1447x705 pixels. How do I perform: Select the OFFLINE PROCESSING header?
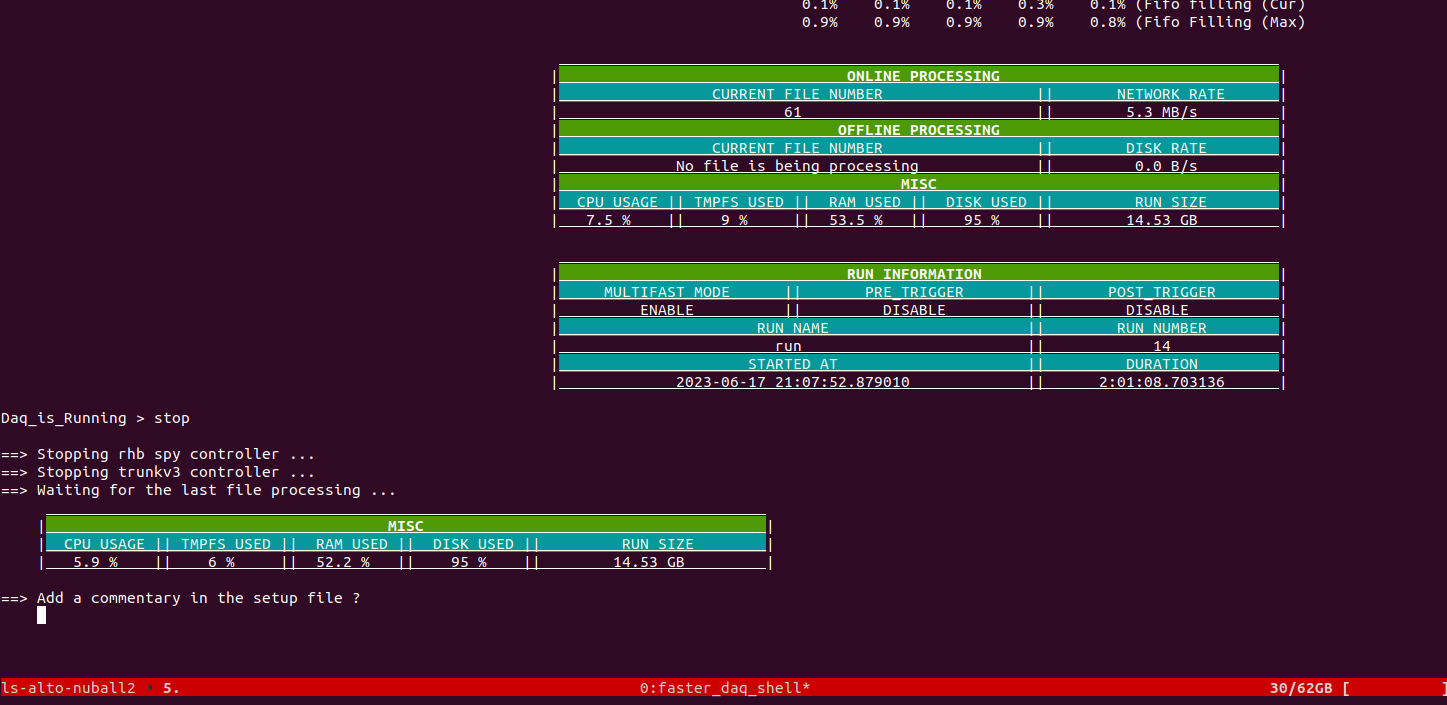click(918, 130)
